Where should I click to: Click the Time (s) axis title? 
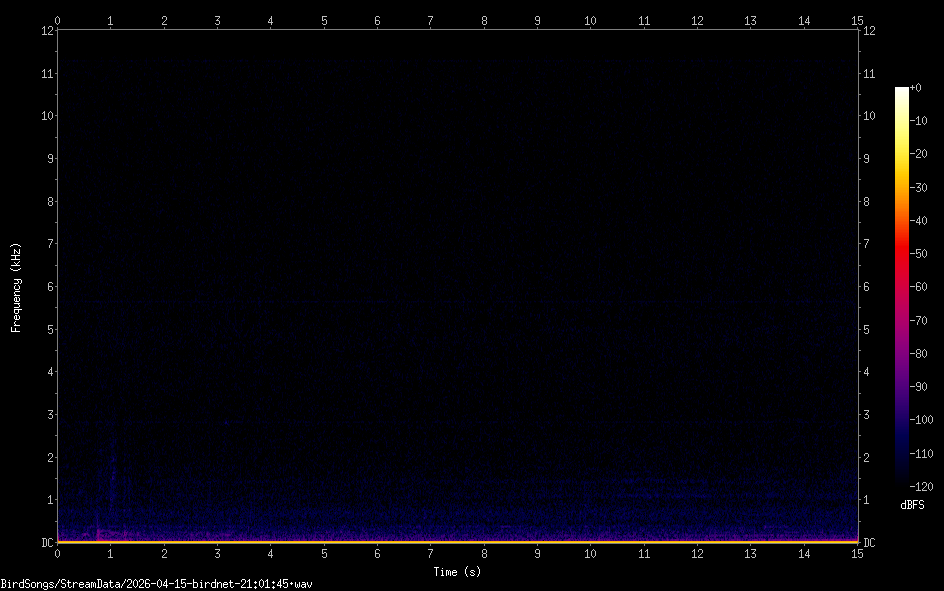pos(457,572)
